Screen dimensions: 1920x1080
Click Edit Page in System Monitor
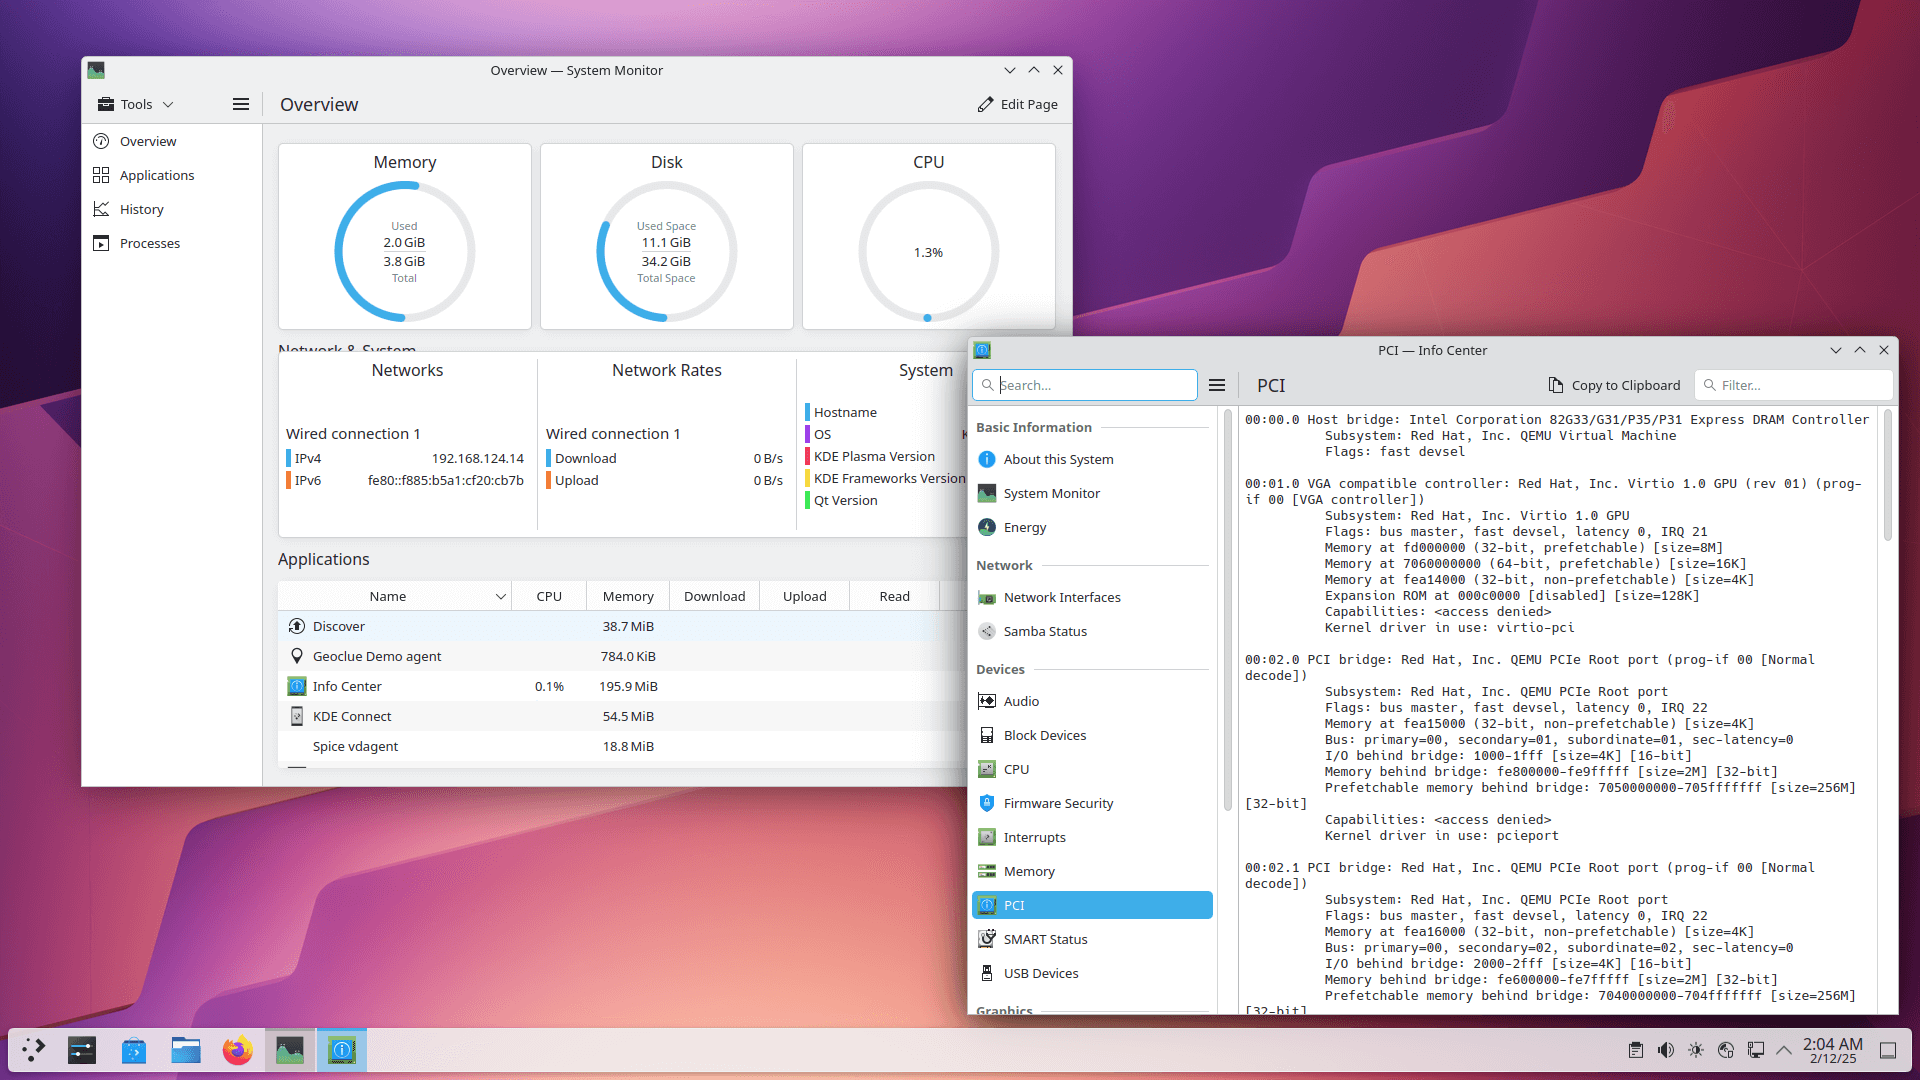click(1017, 104)
